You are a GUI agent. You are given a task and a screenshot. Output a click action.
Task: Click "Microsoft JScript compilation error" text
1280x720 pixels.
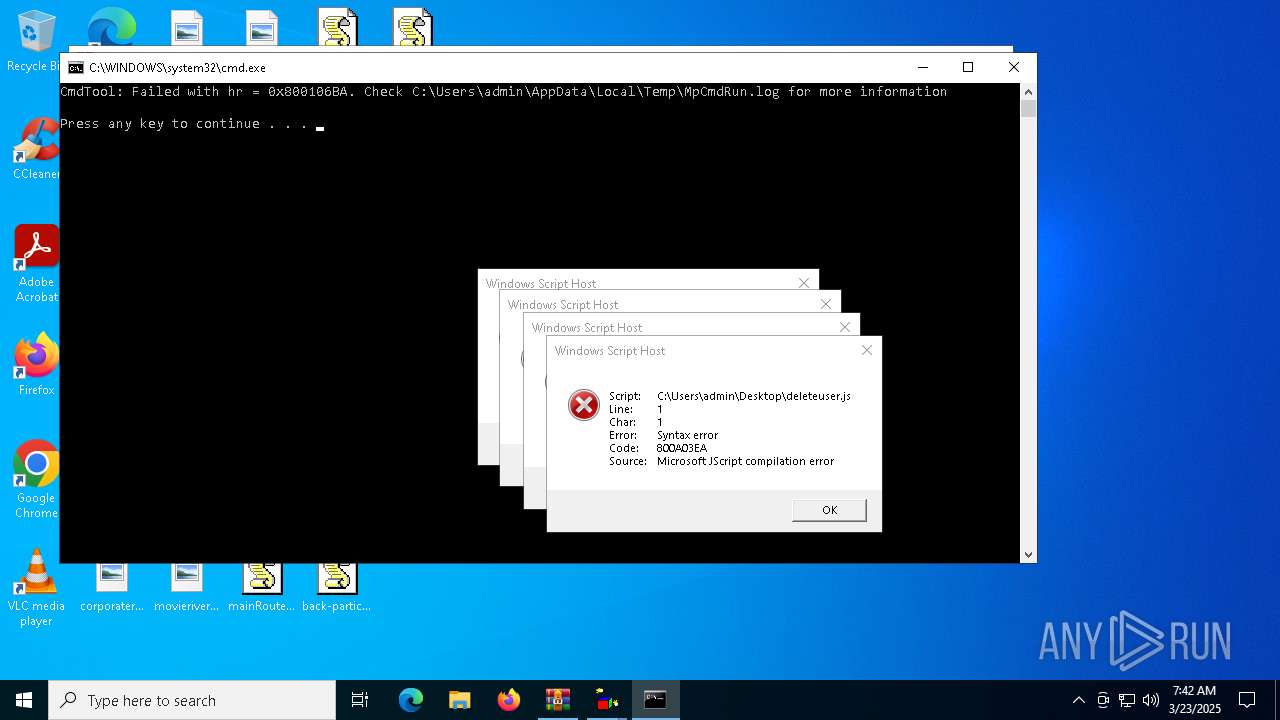(x=745, y=461)
